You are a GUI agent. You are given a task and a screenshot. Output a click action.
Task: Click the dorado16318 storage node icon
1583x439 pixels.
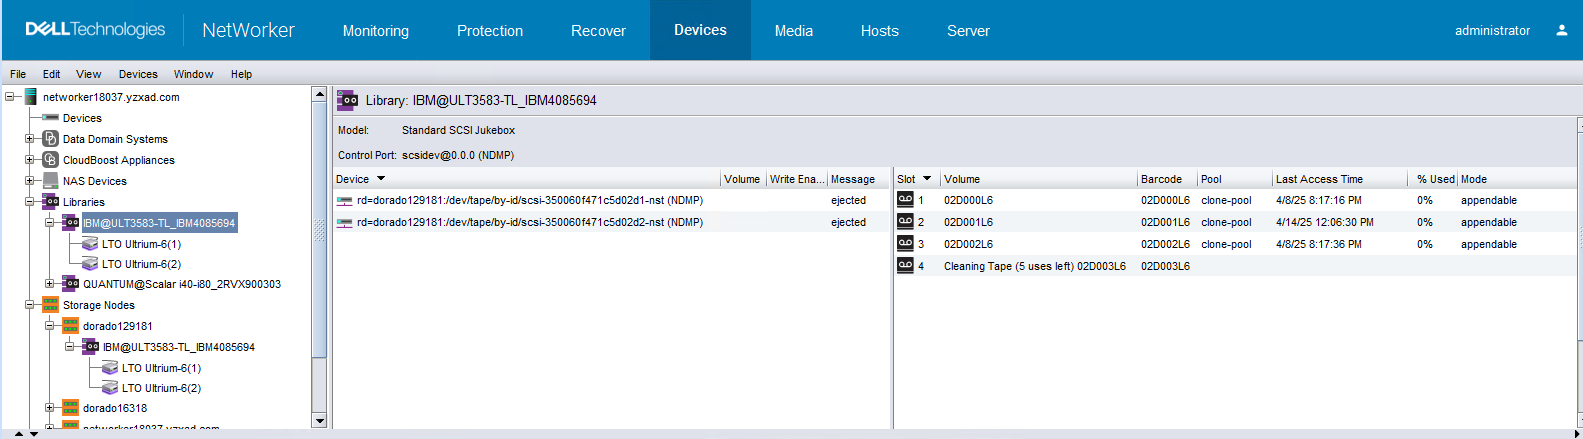(71, 408)
